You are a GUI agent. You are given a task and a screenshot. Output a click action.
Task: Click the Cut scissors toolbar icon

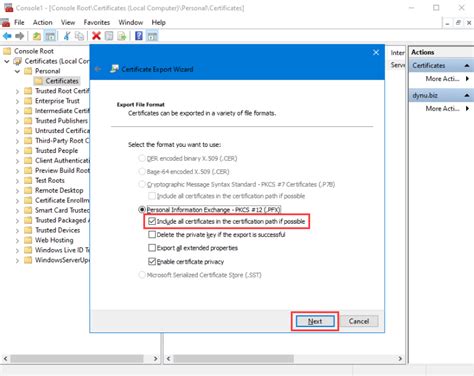(67, 36)
